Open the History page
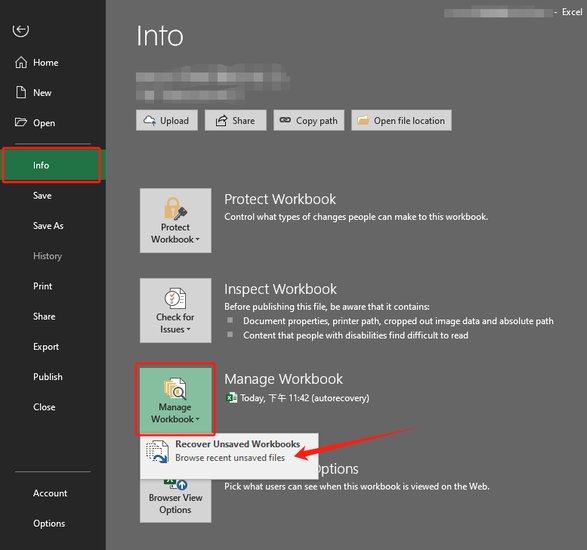This screenshot has height=550, width=587. click(x=53, y=256)
